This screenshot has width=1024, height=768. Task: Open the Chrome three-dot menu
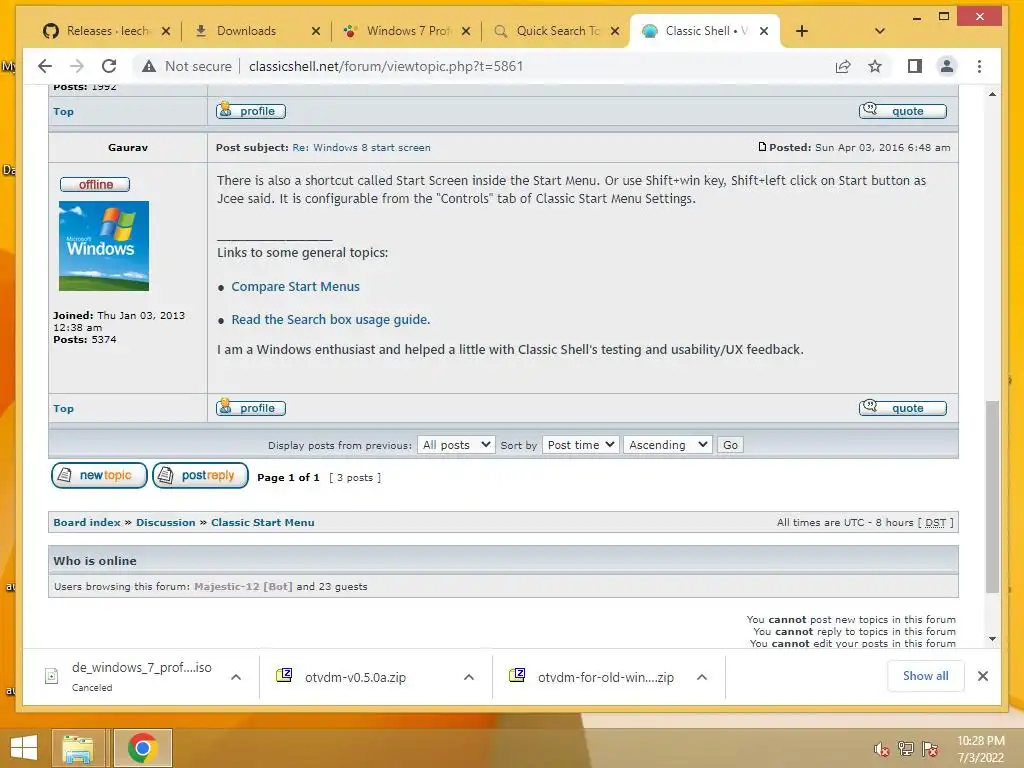tap(979, 66)
